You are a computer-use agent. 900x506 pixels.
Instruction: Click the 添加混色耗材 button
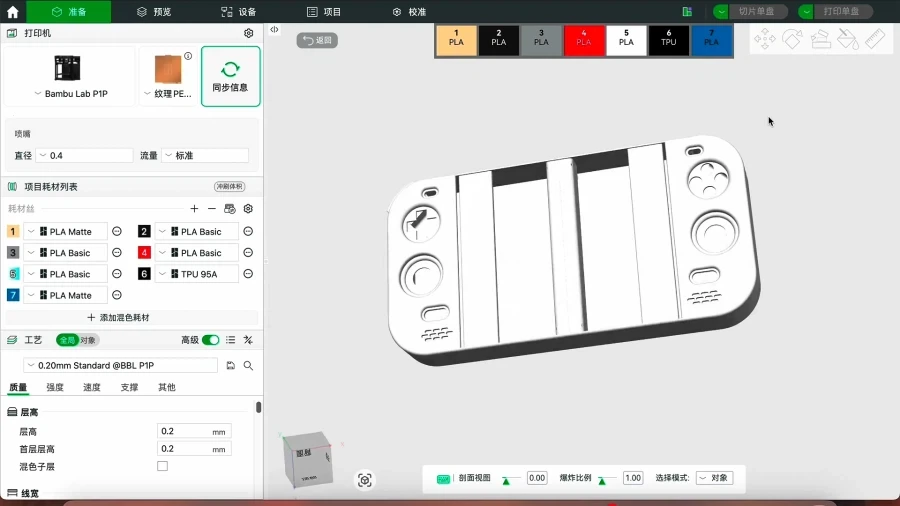[118, 317]
